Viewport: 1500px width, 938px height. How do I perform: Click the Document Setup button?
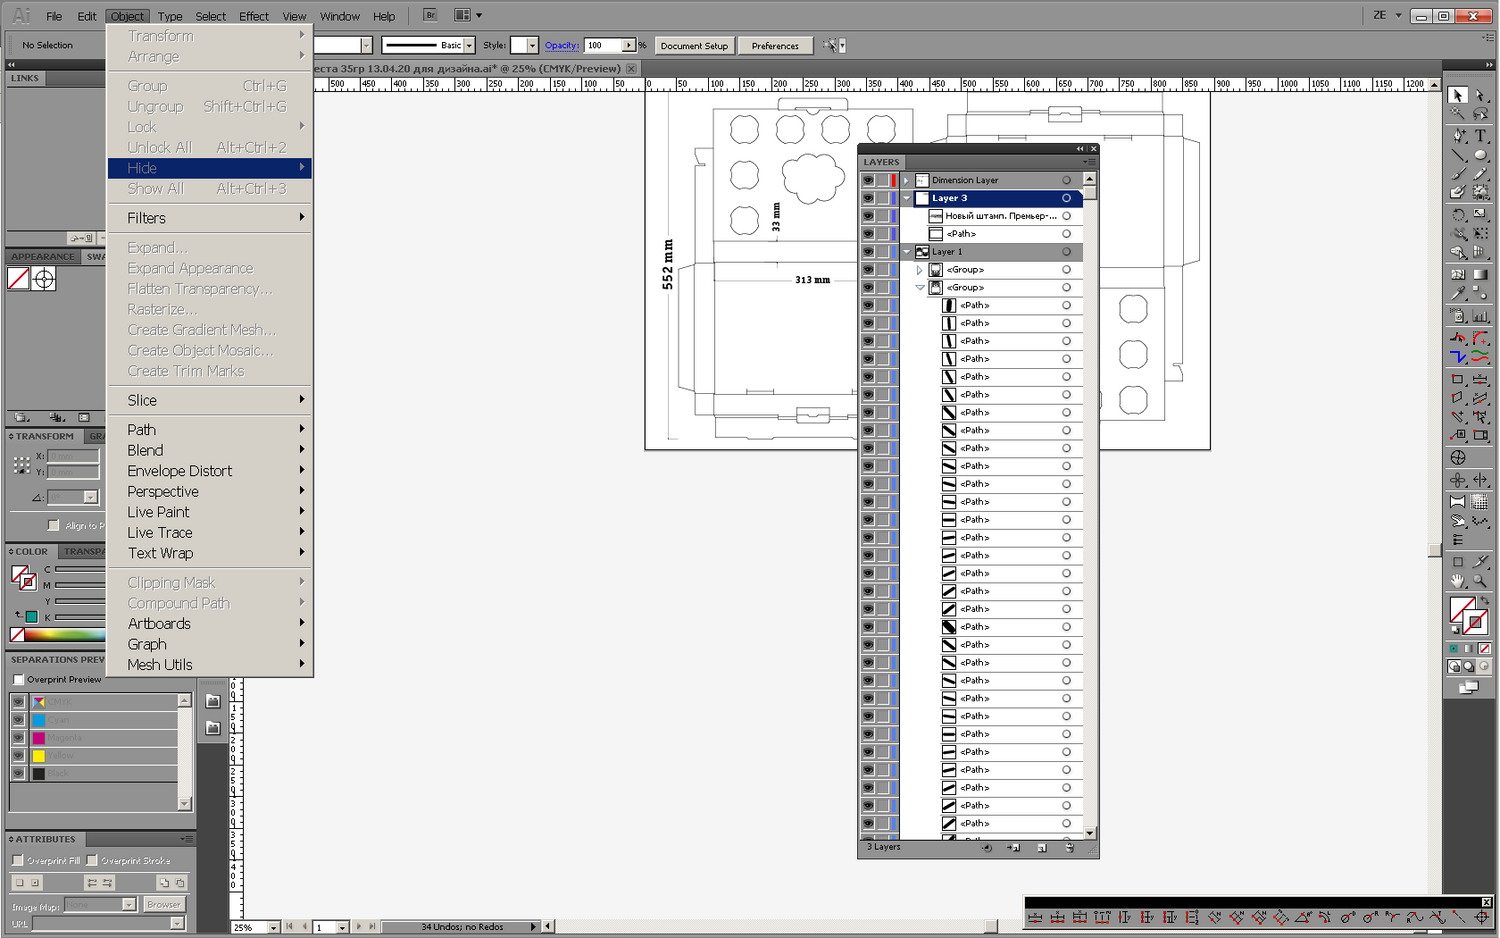(694, 46)
